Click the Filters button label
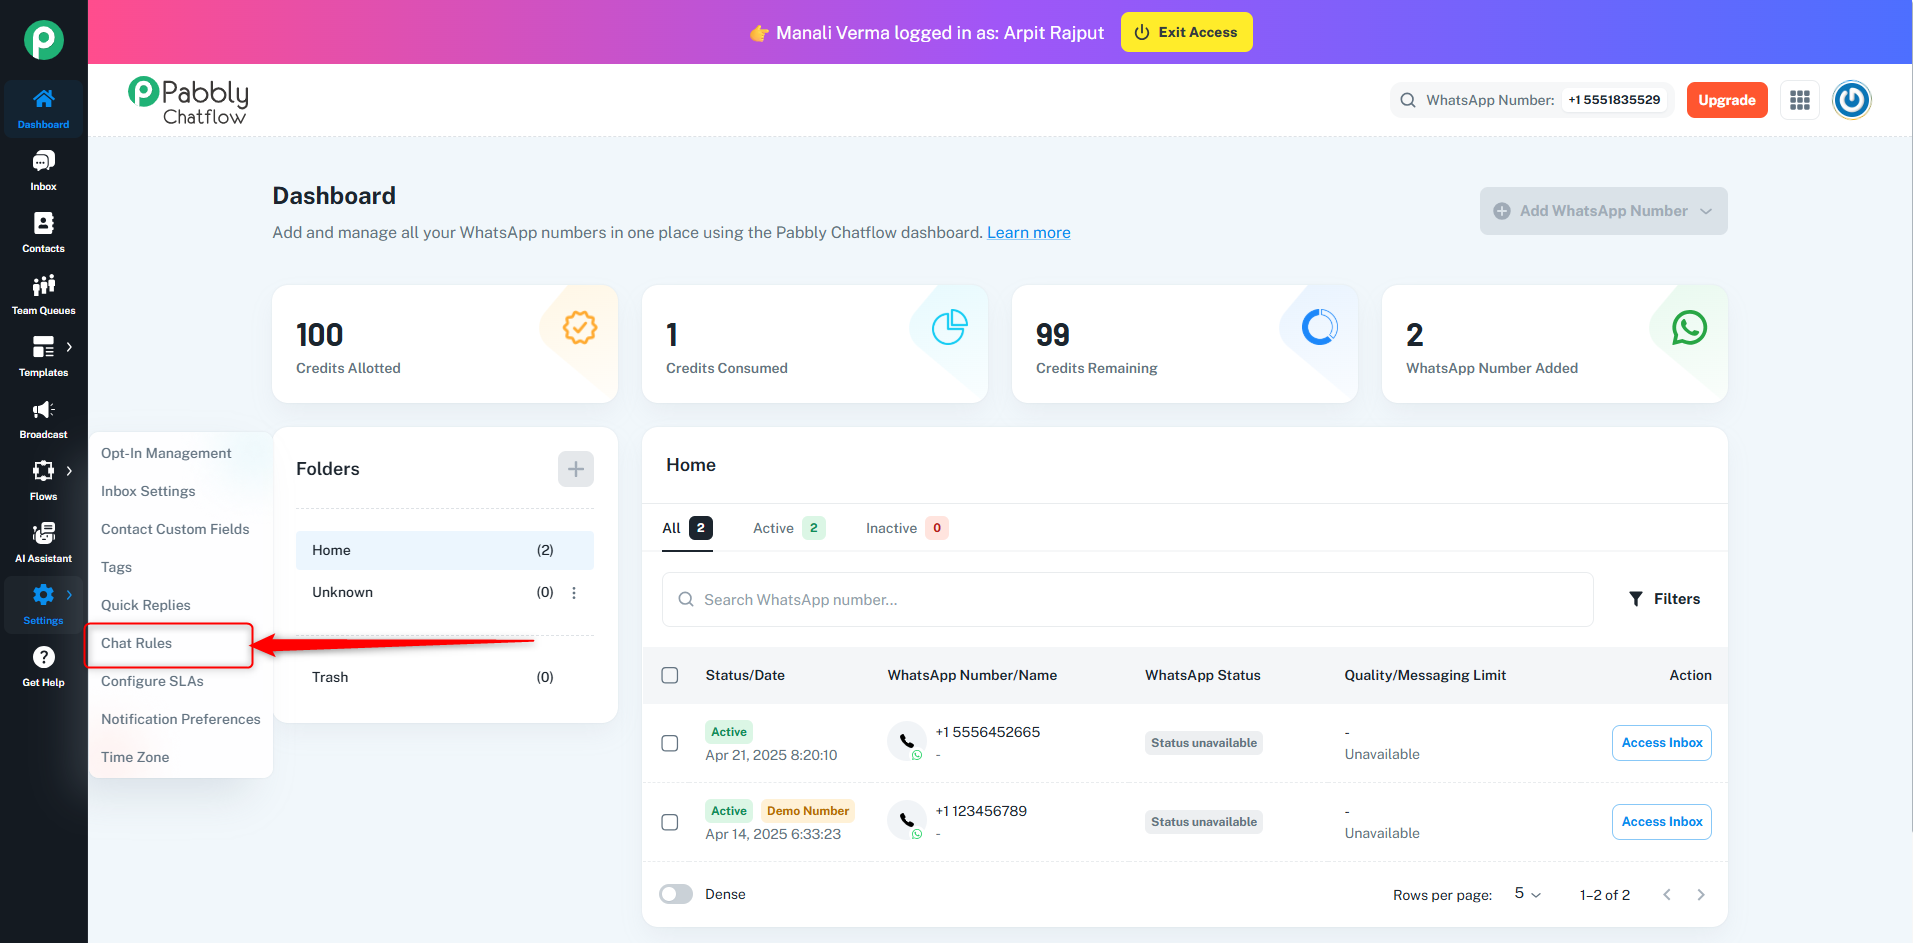The height and width of the screenshot is (943, 1913). coord(1677,599)
